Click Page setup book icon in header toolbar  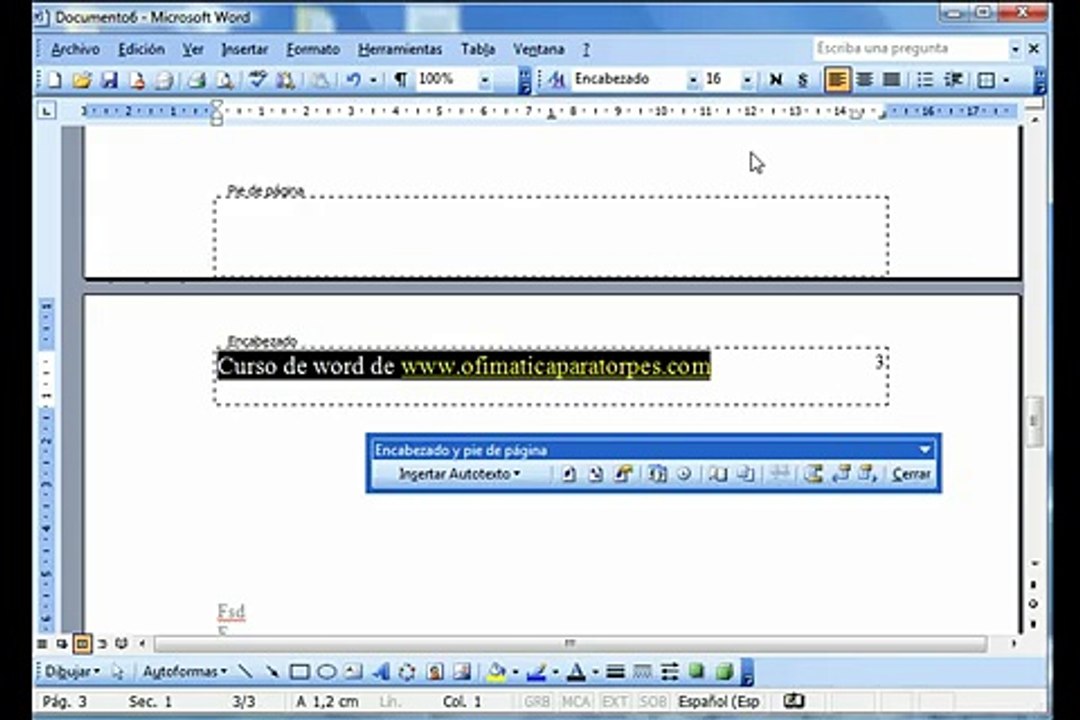718,474
